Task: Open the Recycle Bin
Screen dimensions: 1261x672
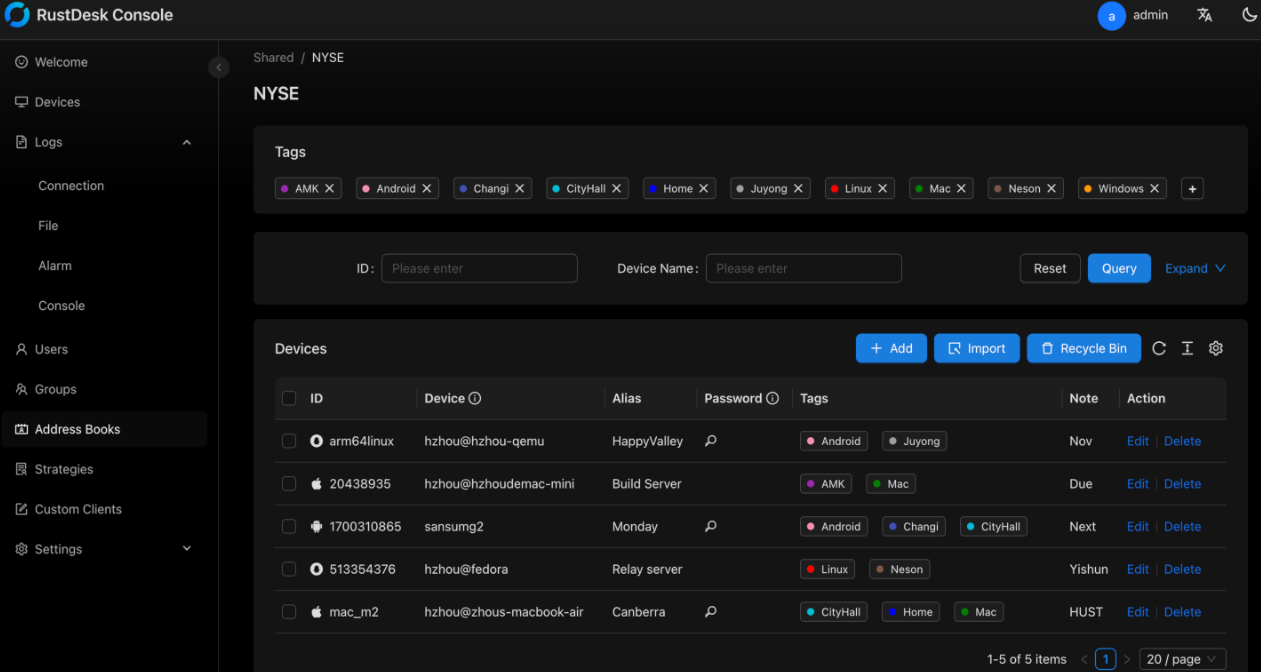Action: click(1084, 348)
